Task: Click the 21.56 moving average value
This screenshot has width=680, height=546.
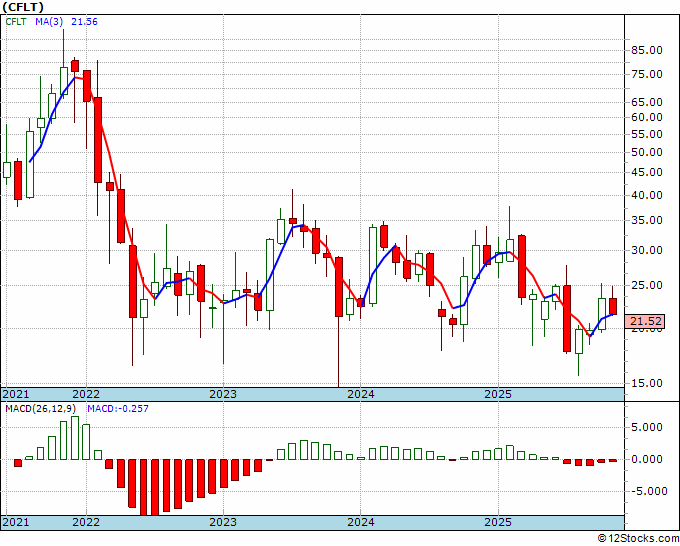Action: 85,22
